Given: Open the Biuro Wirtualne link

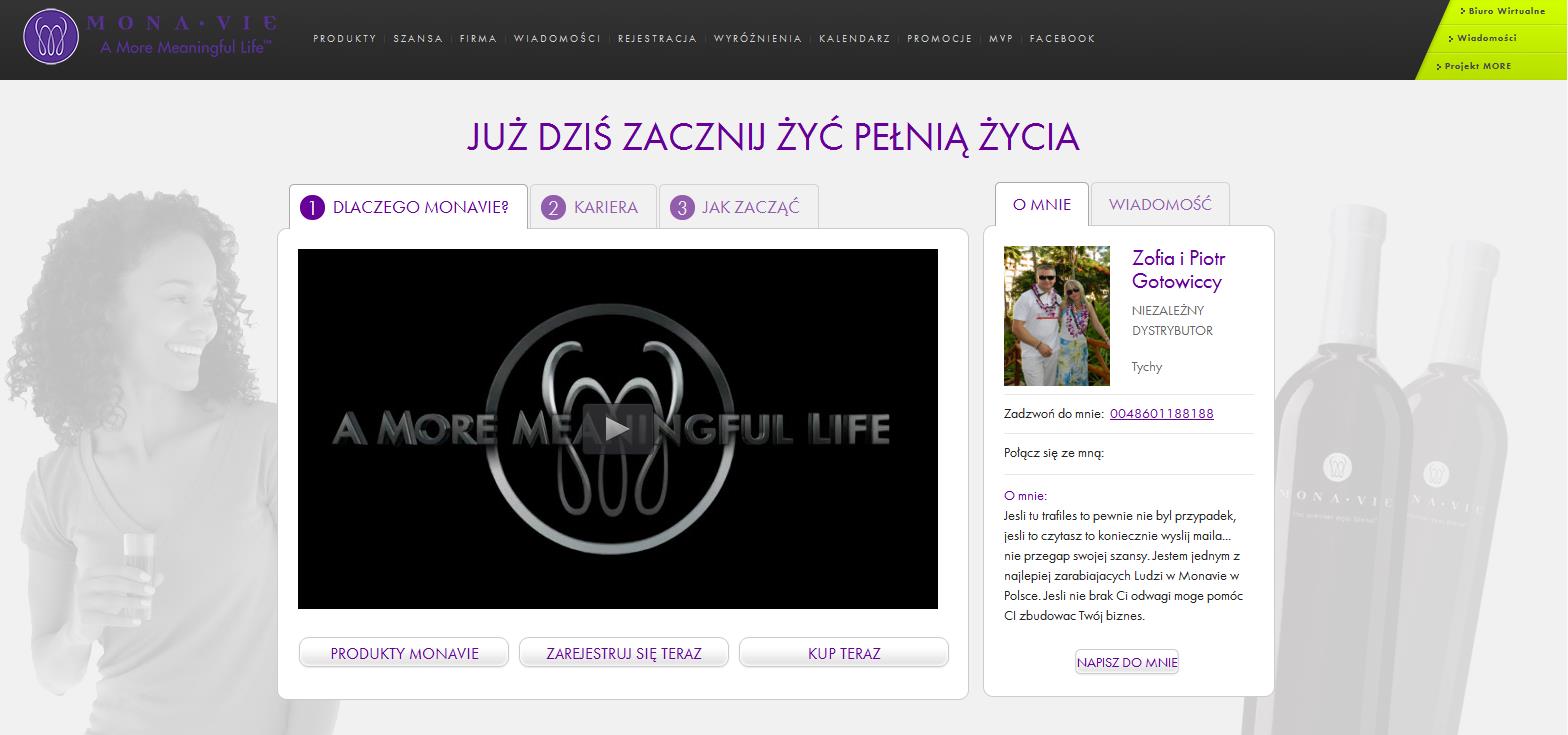Looking at the screenshot, I should click(x=1506, y=11).
